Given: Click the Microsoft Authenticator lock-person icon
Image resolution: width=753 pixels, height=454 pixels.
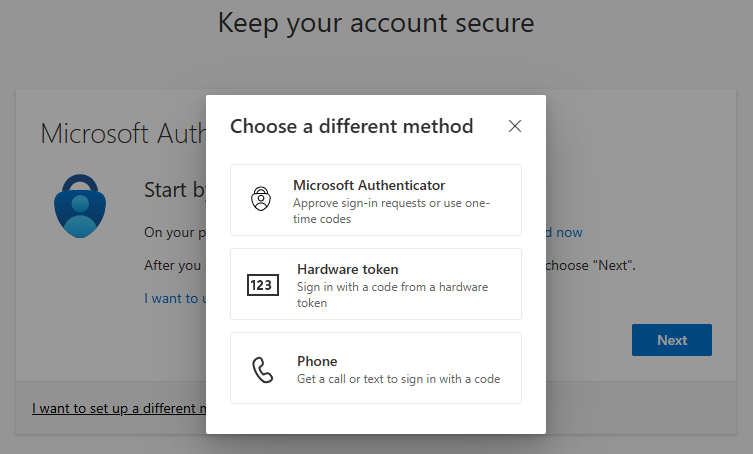Looking at the screenshot, I should [x=261, y=200].
